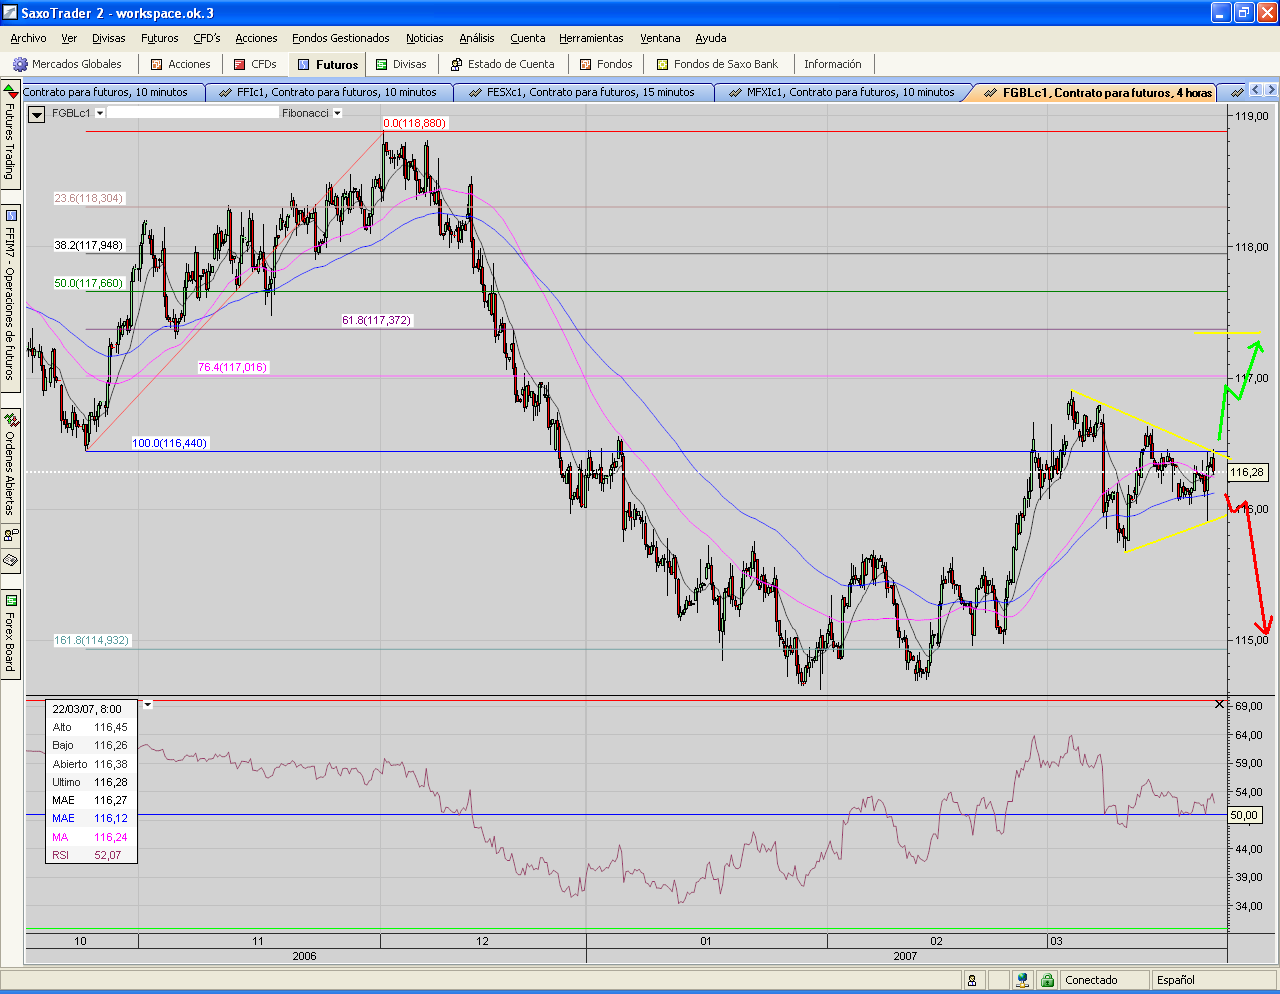Open the Fibonacci study dropdown
1280x994 pixels.
337,113
